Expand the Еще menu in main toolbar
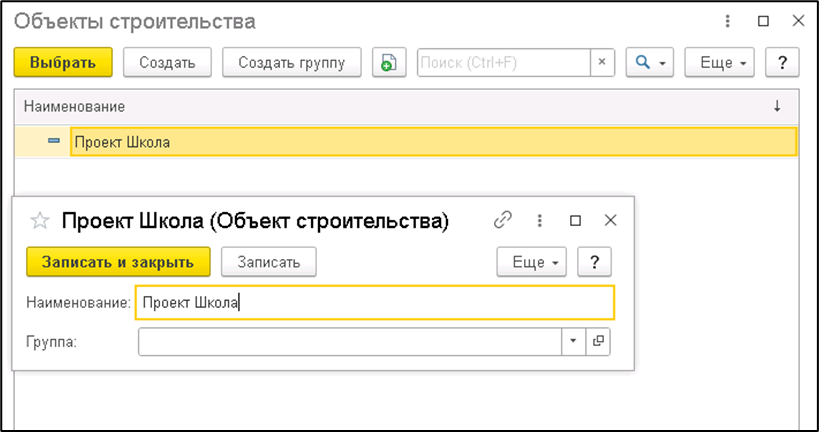 pos(723,62)
